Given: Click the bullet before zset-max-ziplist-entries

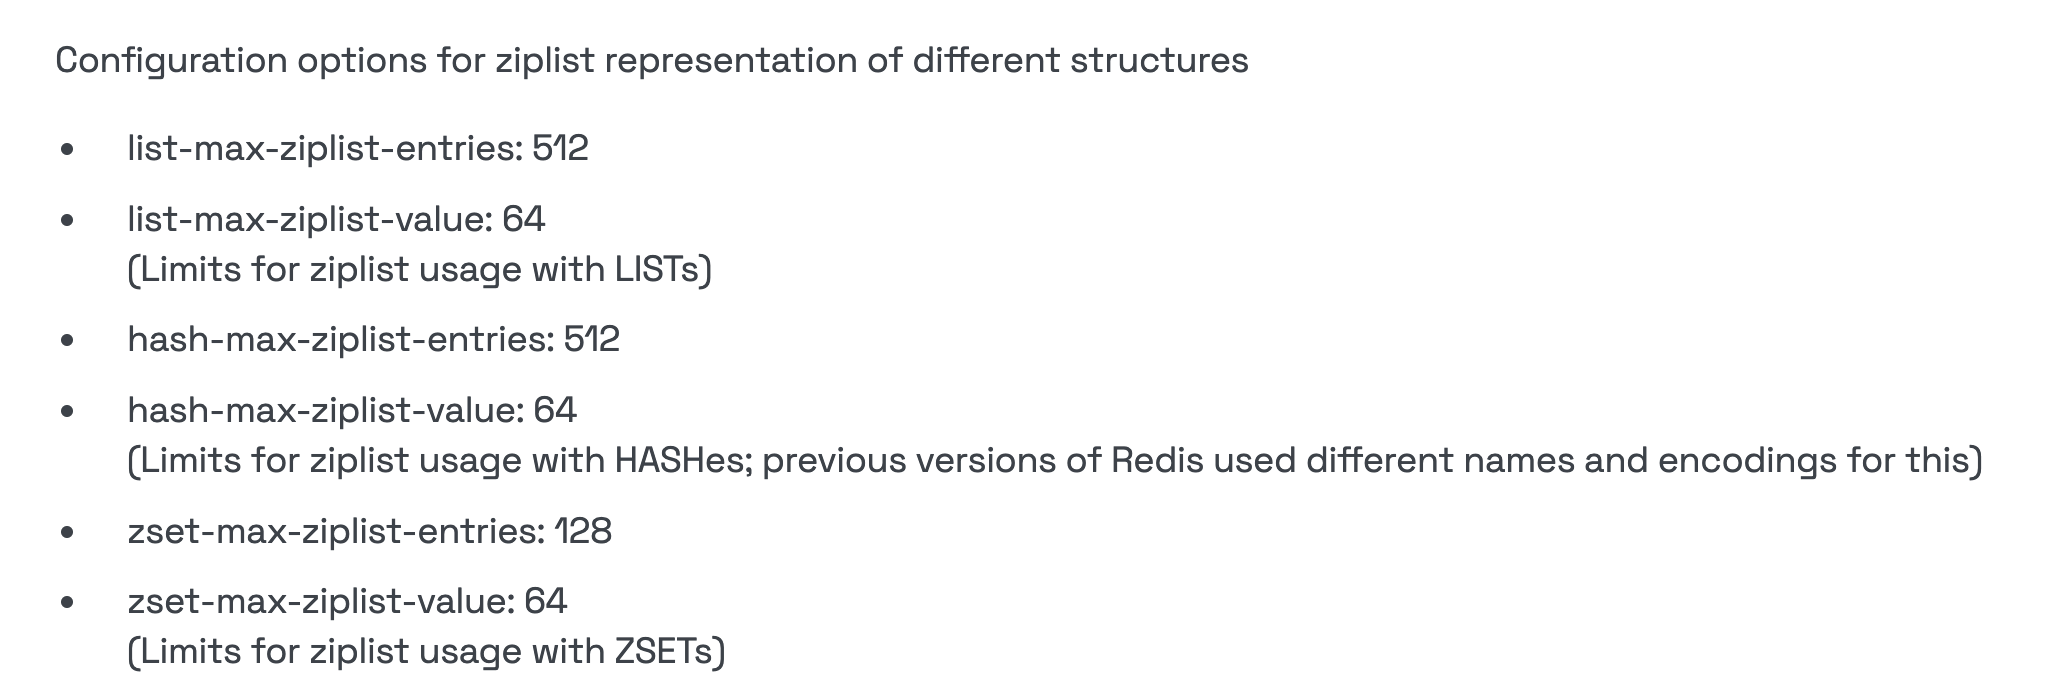Looking at the screenshot, I should [x=67, y=532].
